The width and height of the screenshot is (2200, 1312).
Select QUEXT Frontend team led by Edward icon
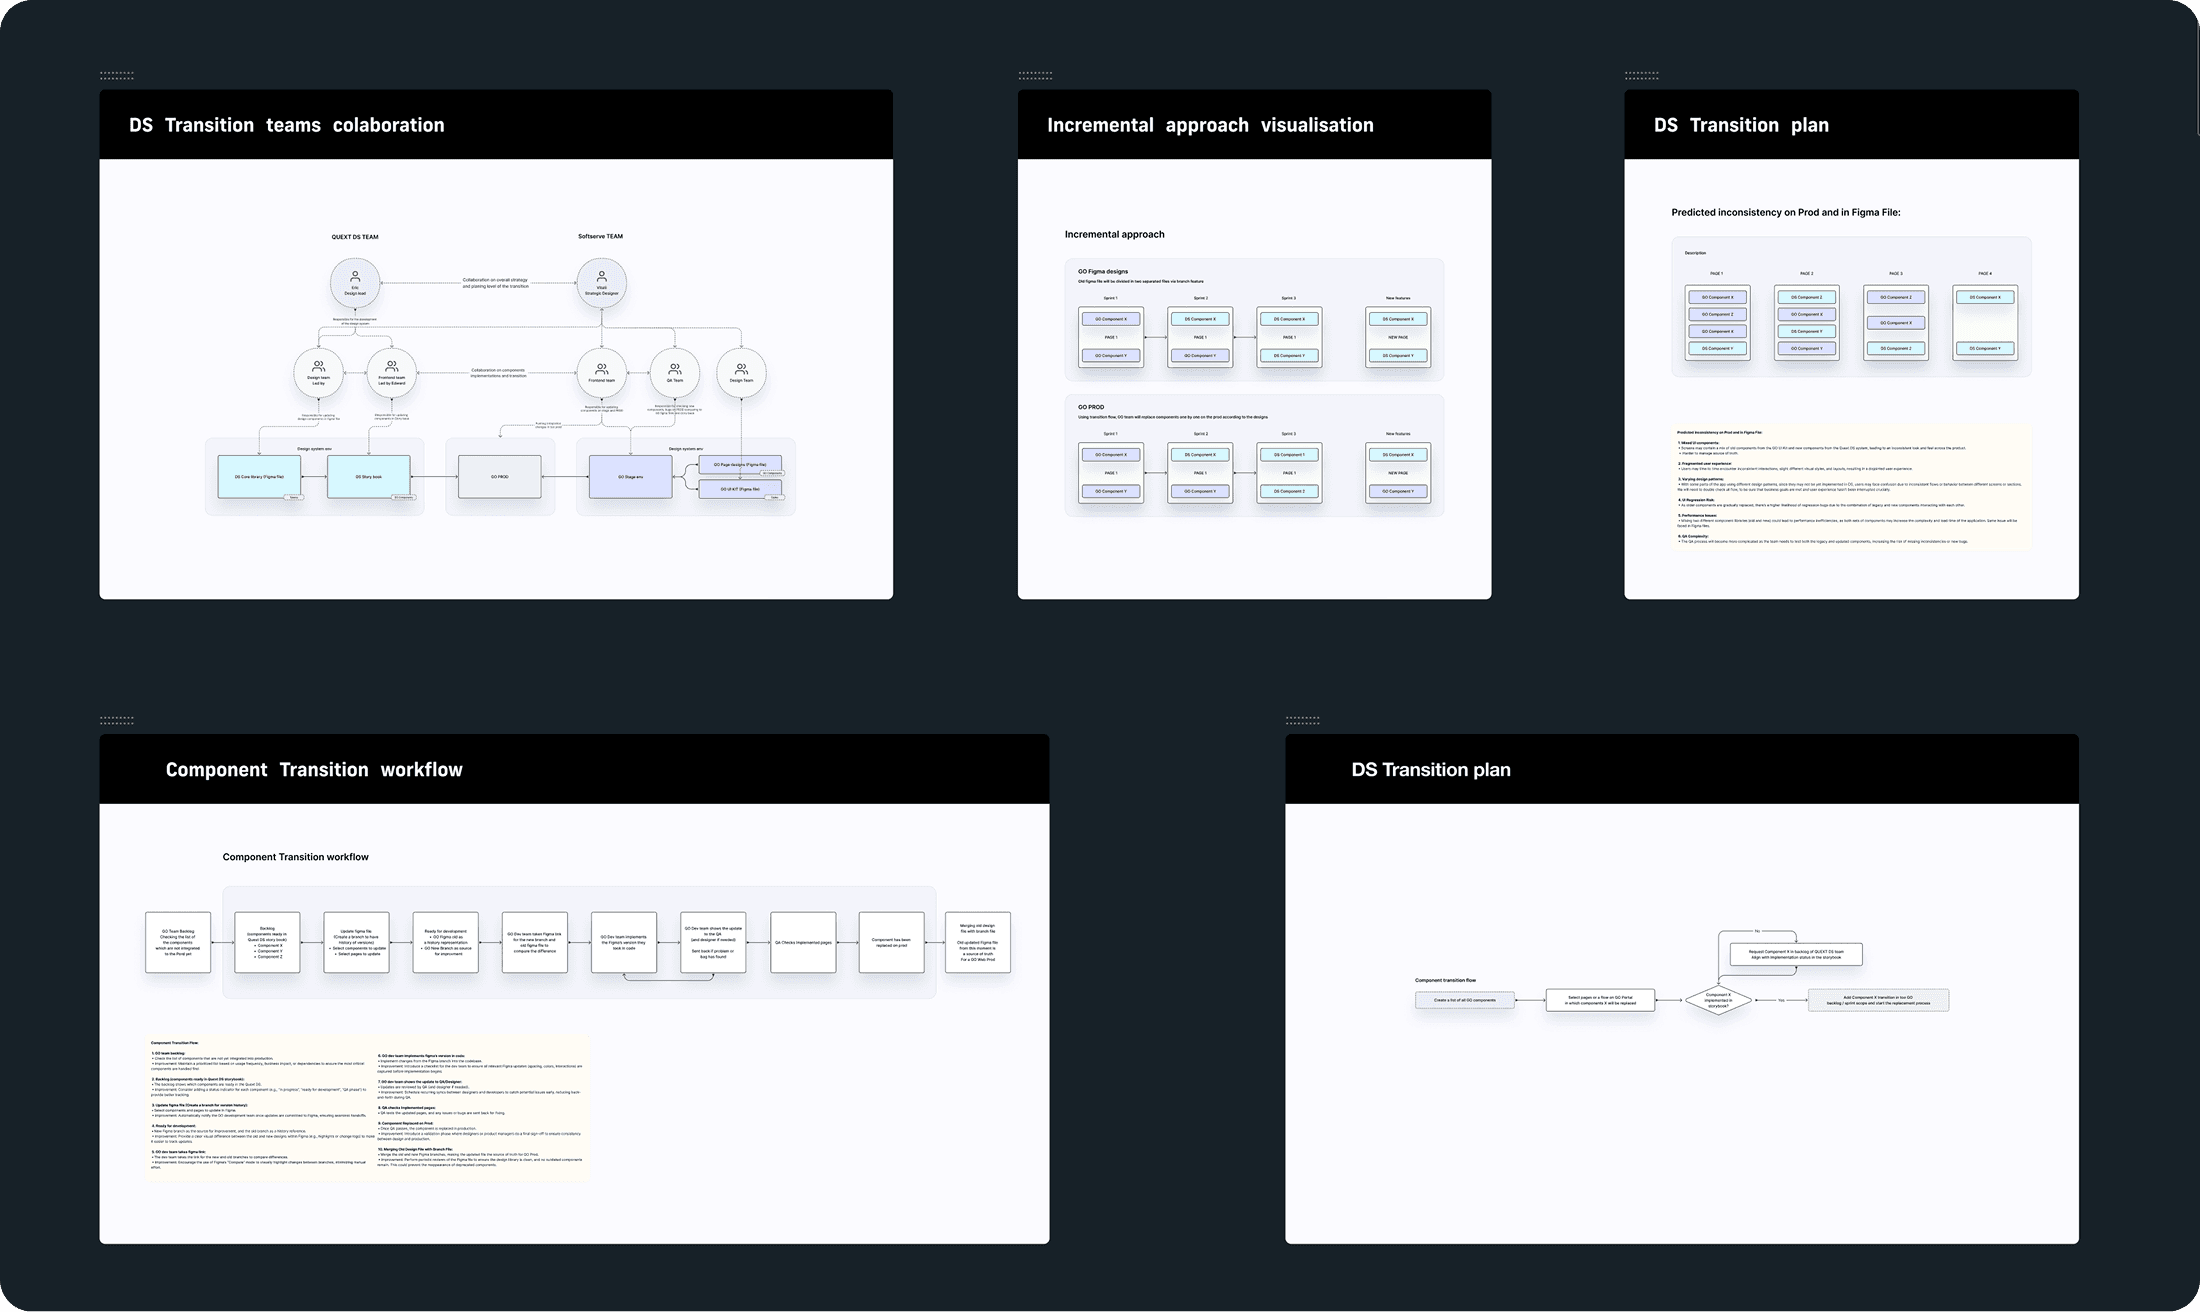click(392, 366)
